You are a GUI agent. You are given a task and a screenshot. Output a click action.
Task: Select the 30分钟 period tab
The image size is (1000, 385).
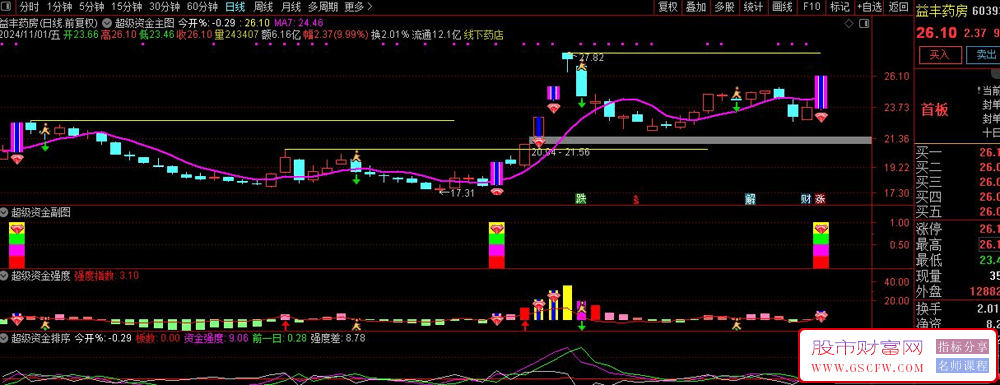(165, 7)
